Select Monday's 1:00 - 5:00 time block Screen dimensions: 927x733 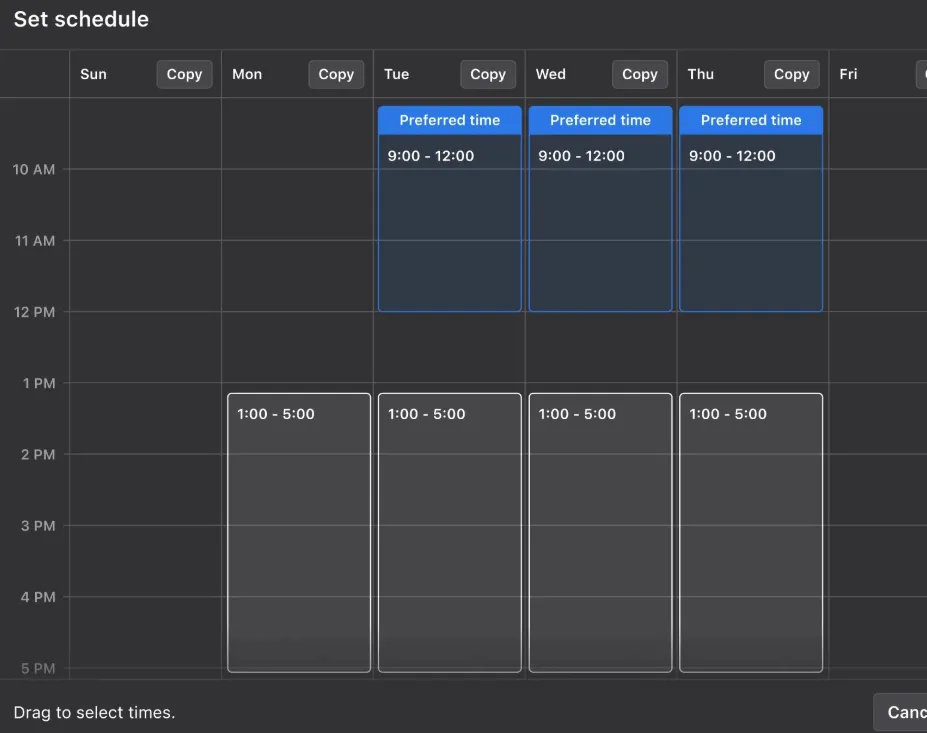299,533
